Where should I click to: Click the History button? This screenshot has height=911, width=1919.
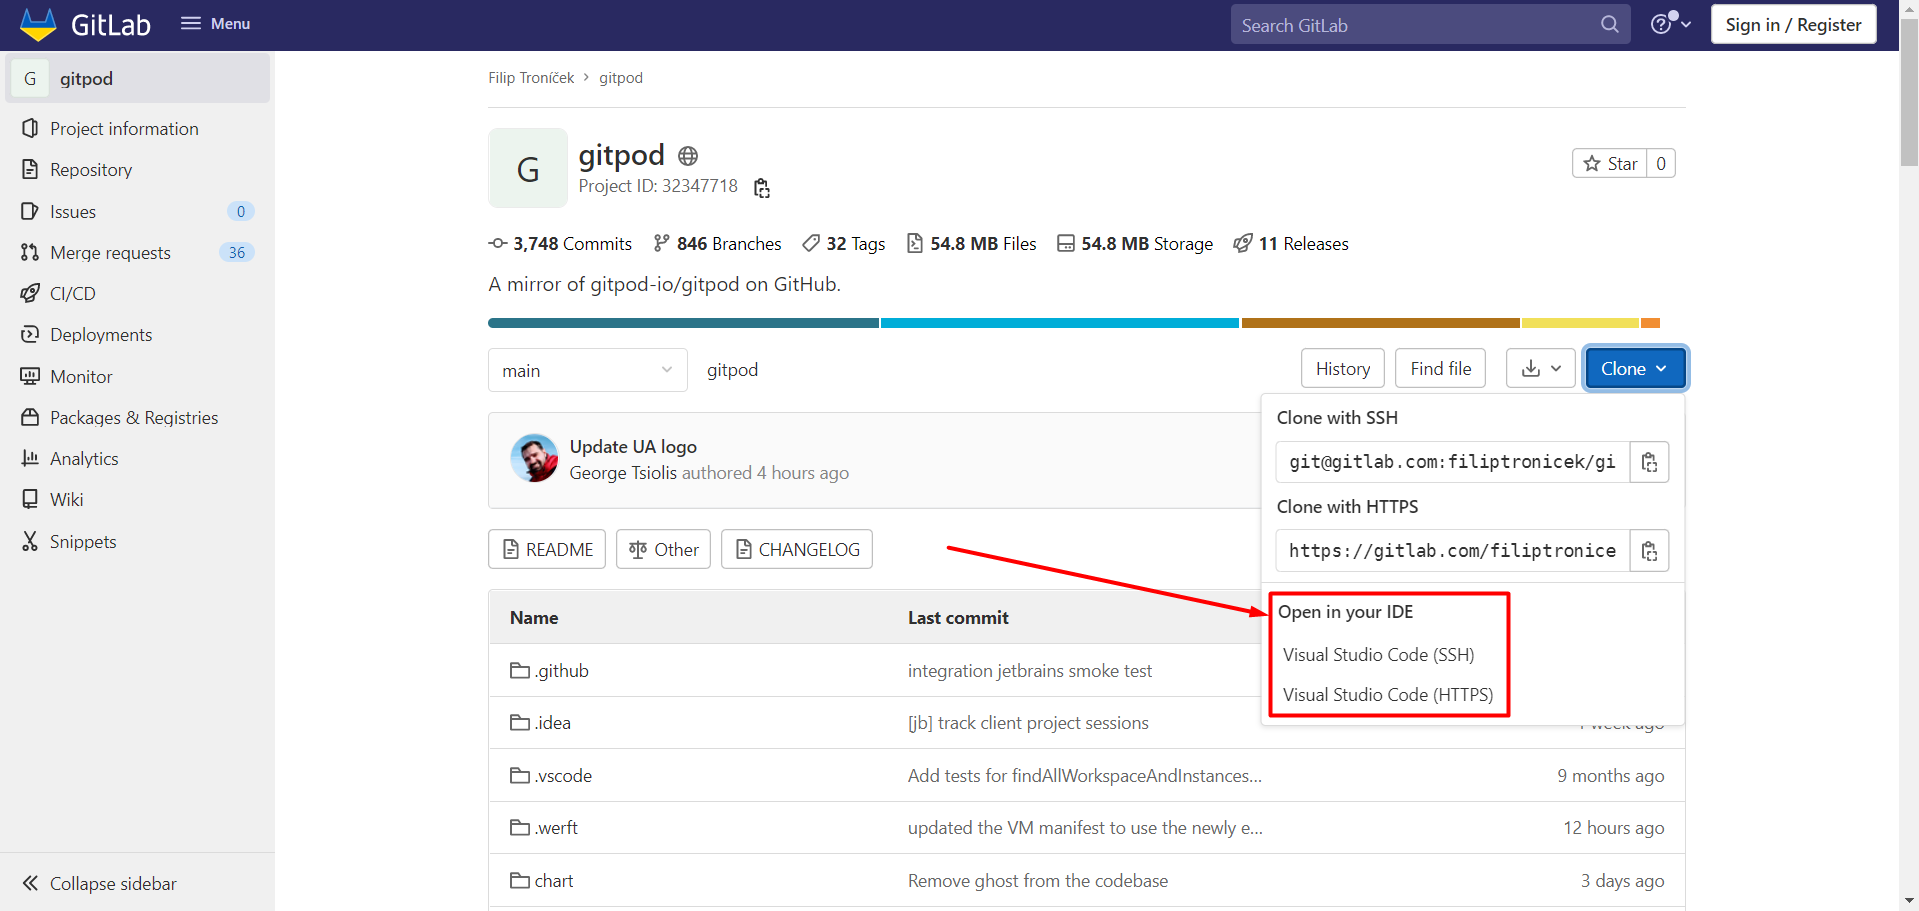click(1343, 368)
